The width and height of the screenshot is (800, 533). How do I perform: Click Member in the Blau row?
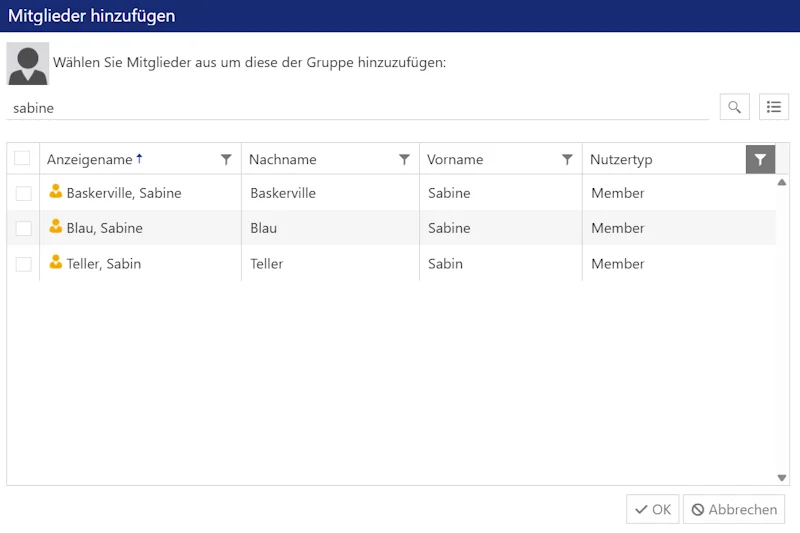618,228
